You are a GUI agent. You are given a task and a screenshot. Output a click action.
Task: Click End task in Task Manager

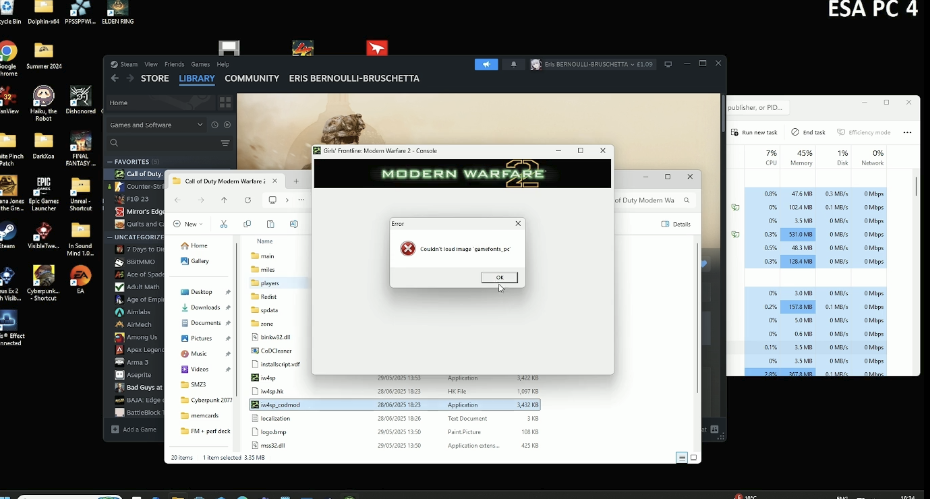point(808,132)
